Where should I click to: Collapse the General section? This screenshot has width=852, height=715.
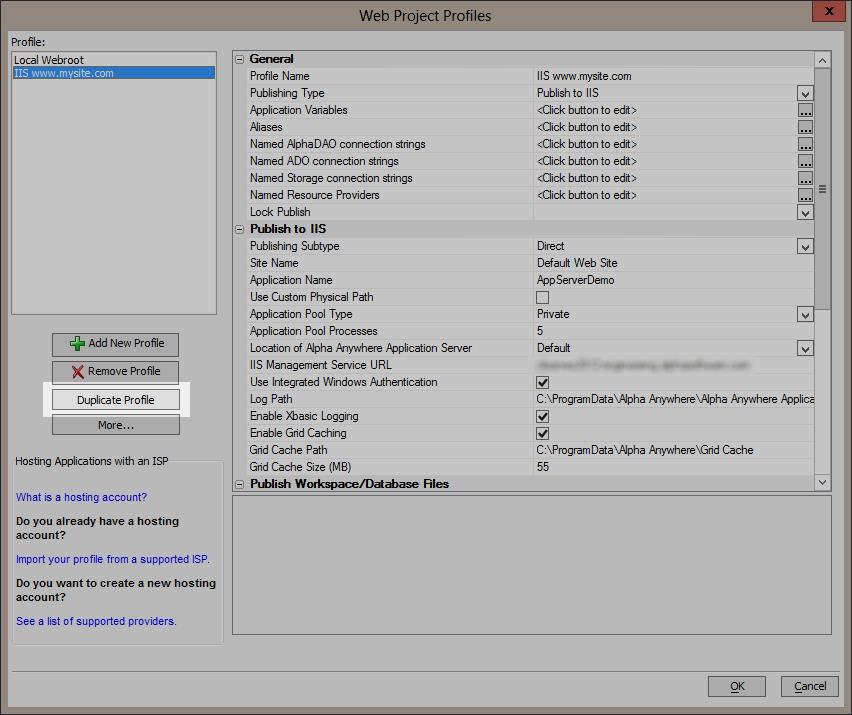click(240, 59)
